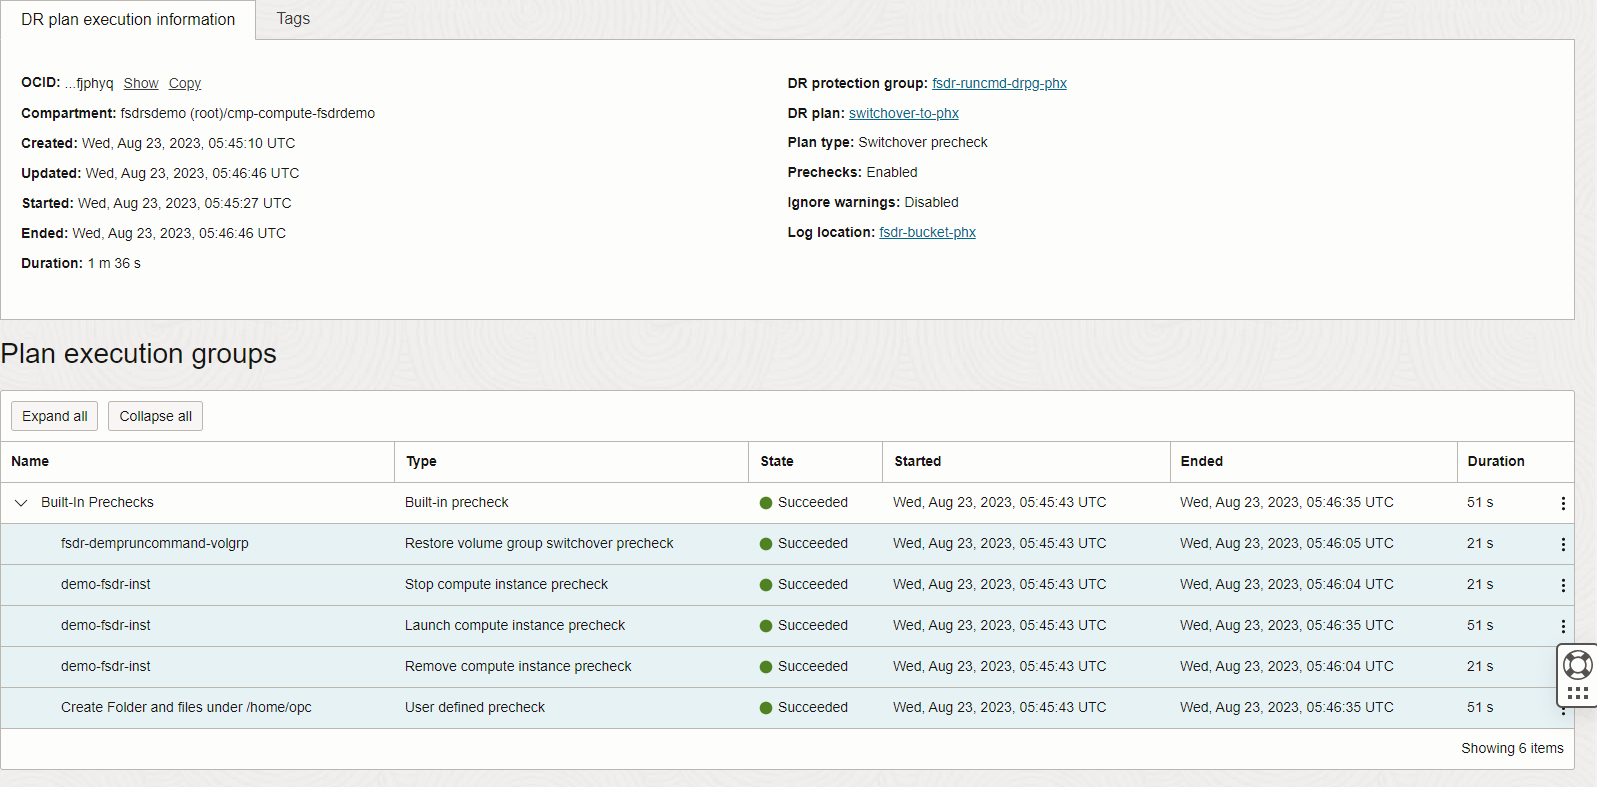Click the total duration '1 m 36 s'
The width and height of the screenshot is (1597, 787).
114,263
